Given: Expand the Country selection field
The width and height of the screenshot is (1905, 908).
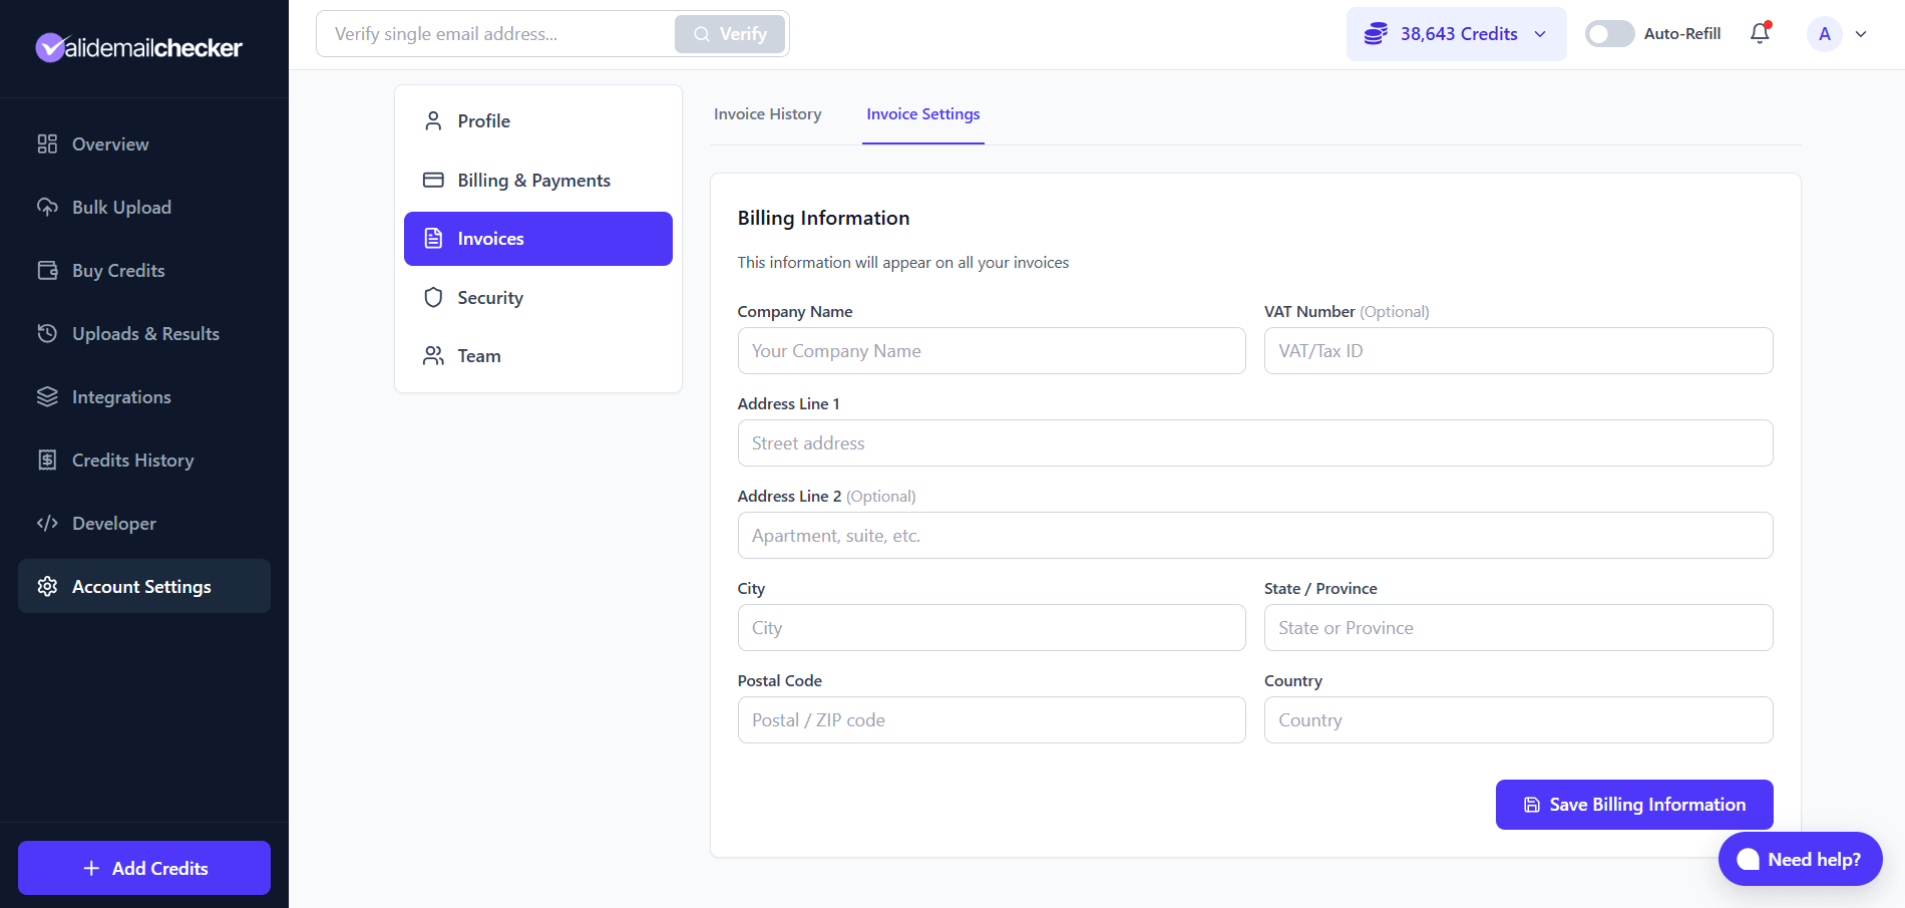Looking at the screenshot, I should pyautogui.click(x=1517, y=719).
